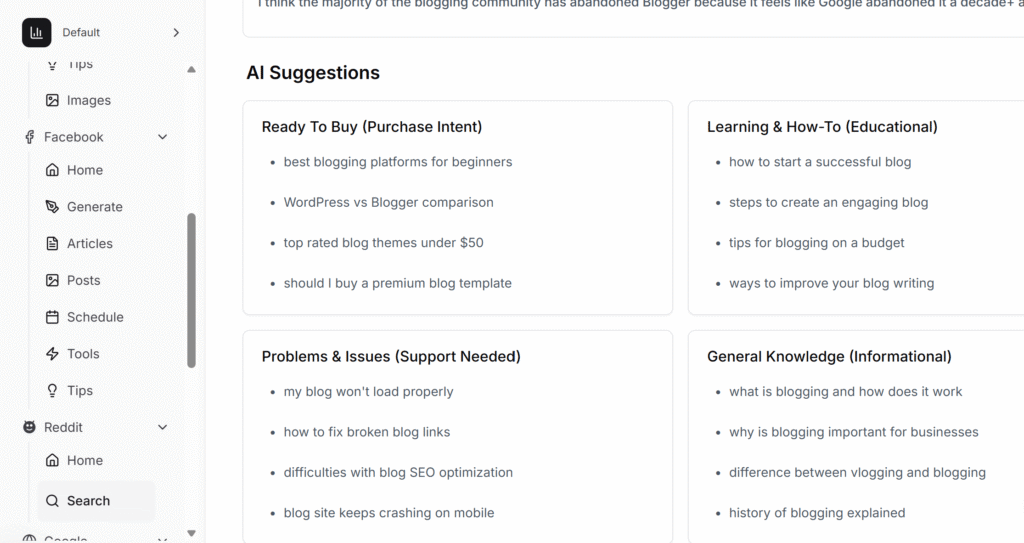Go to Reddit Home menu item
The width and height of the screenshot is (1024, 543).
tap(84, 460)
